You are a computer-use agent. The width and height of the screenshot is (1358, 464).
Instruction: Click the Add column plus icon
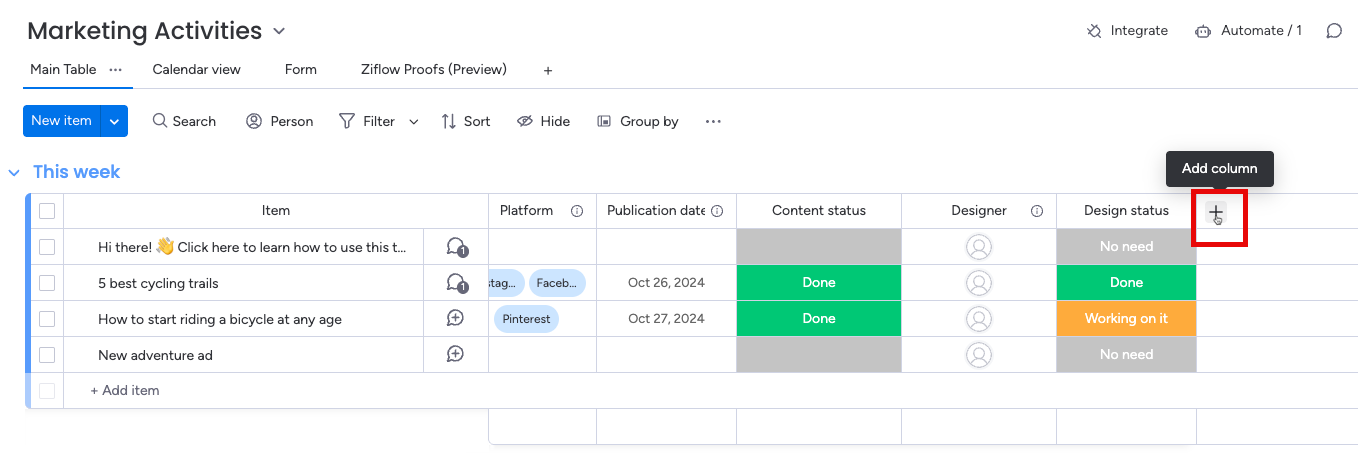pos(1215,212)
